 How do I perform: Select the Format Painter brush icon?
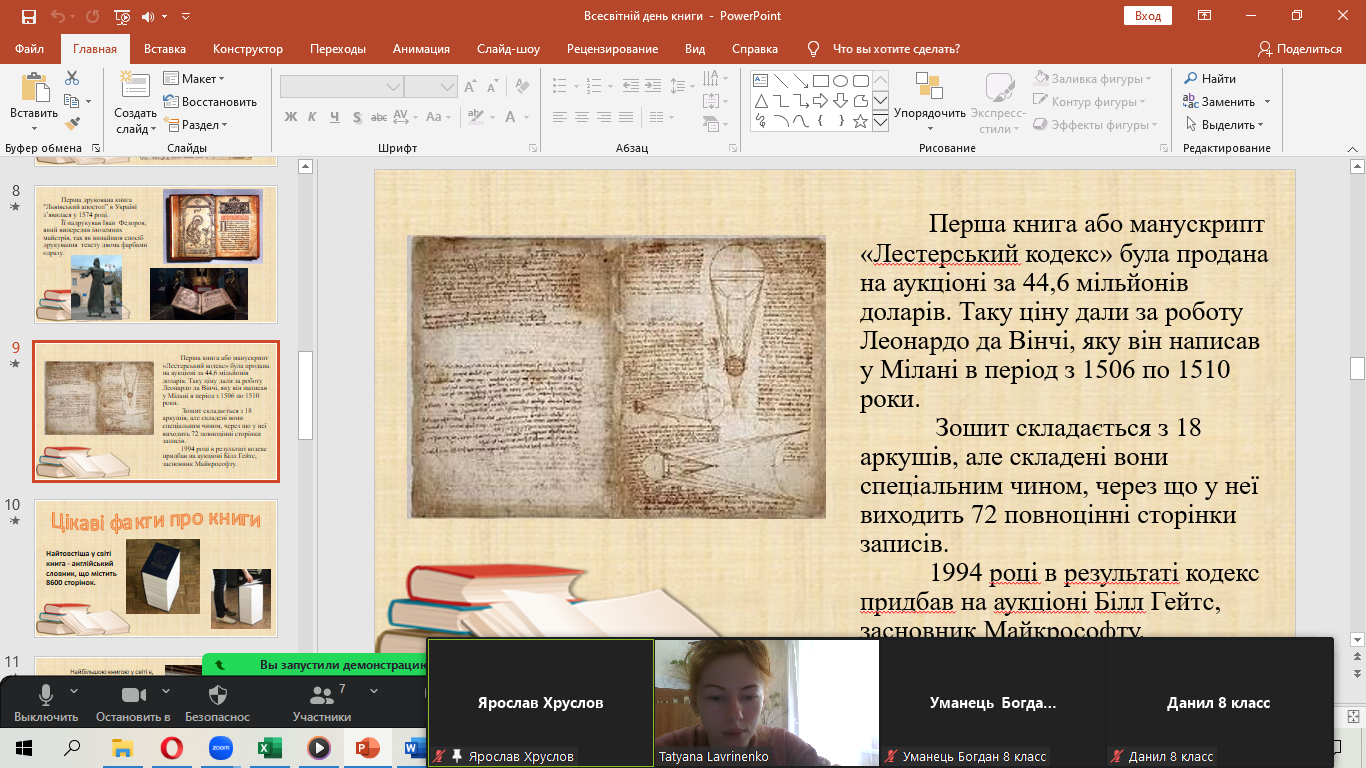pos(72,124)
